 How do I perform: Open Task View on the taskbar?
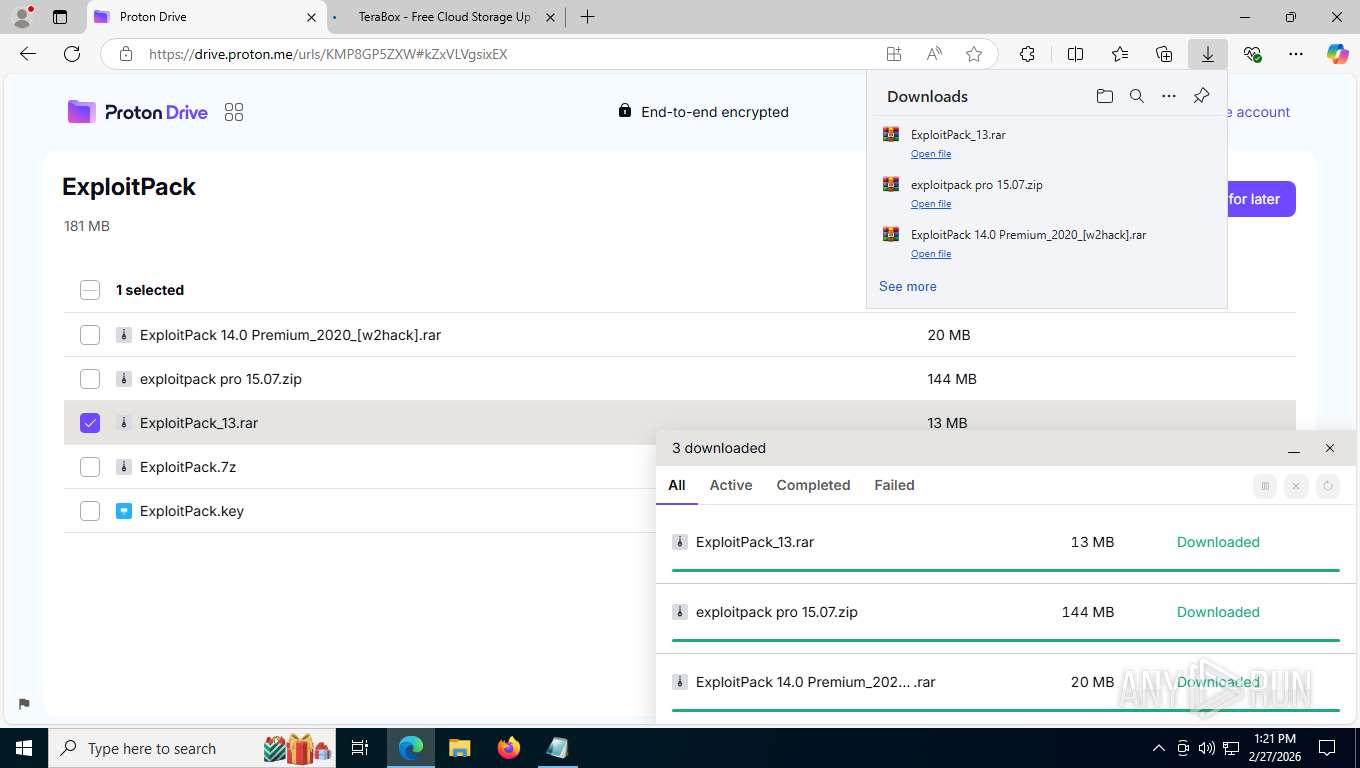point(360,748)
